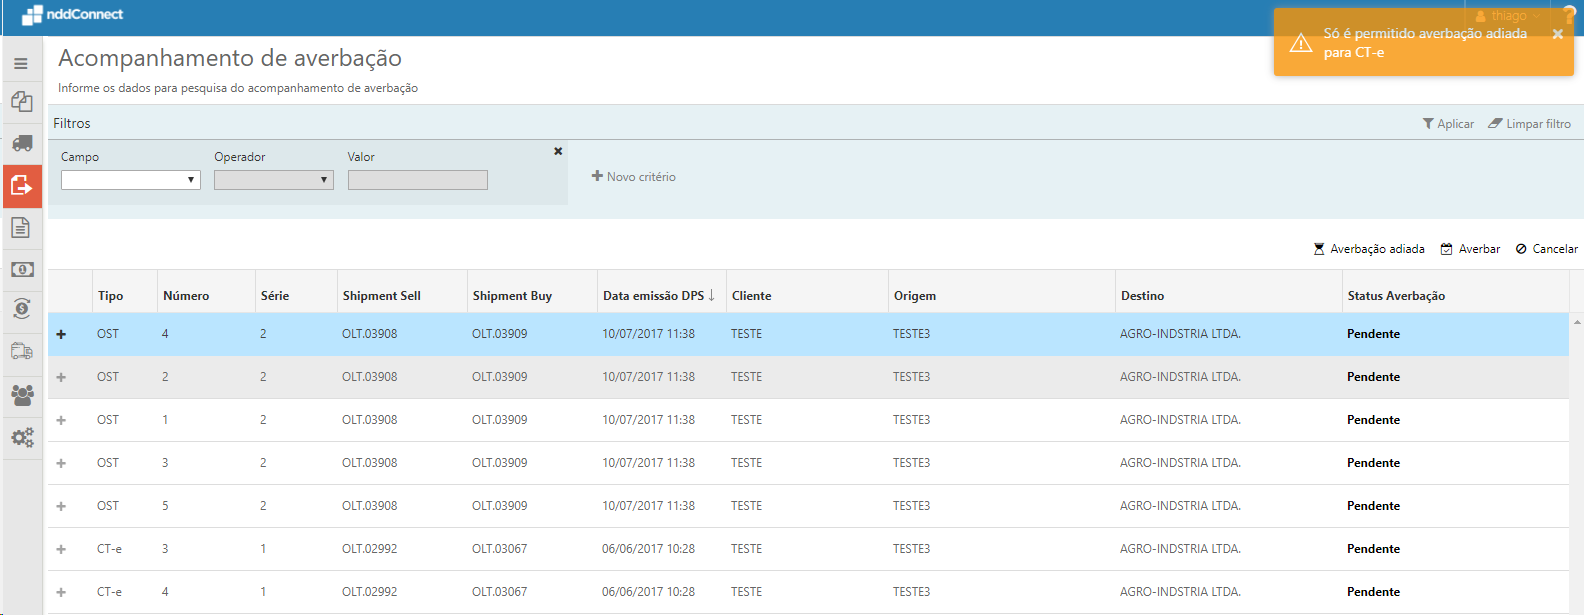This screenshot has width=1584, height=615.
Task: Click Limpar filtro button
Action: click(1529, 124)
